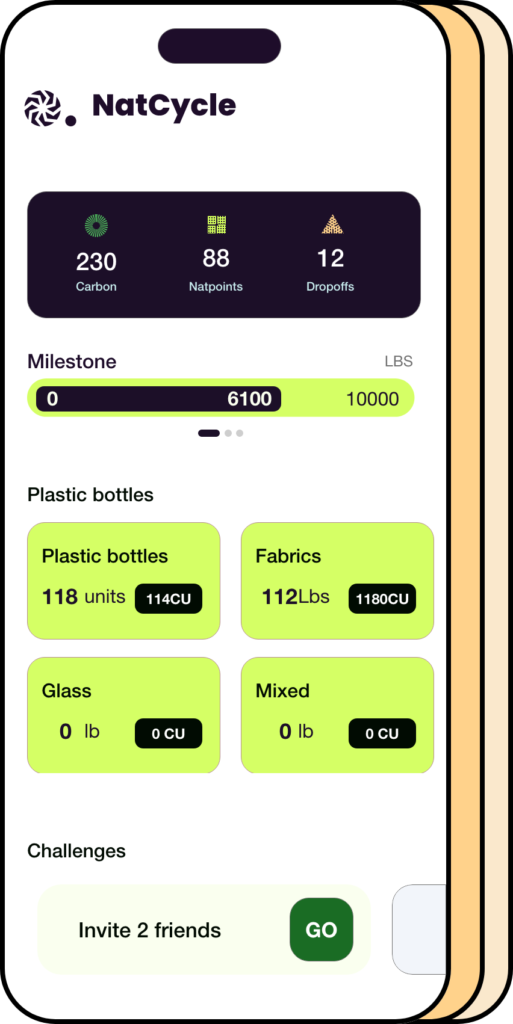The image size is (513, 1024).
Task: Click the NatCycle title text
Action: point(164,106)
